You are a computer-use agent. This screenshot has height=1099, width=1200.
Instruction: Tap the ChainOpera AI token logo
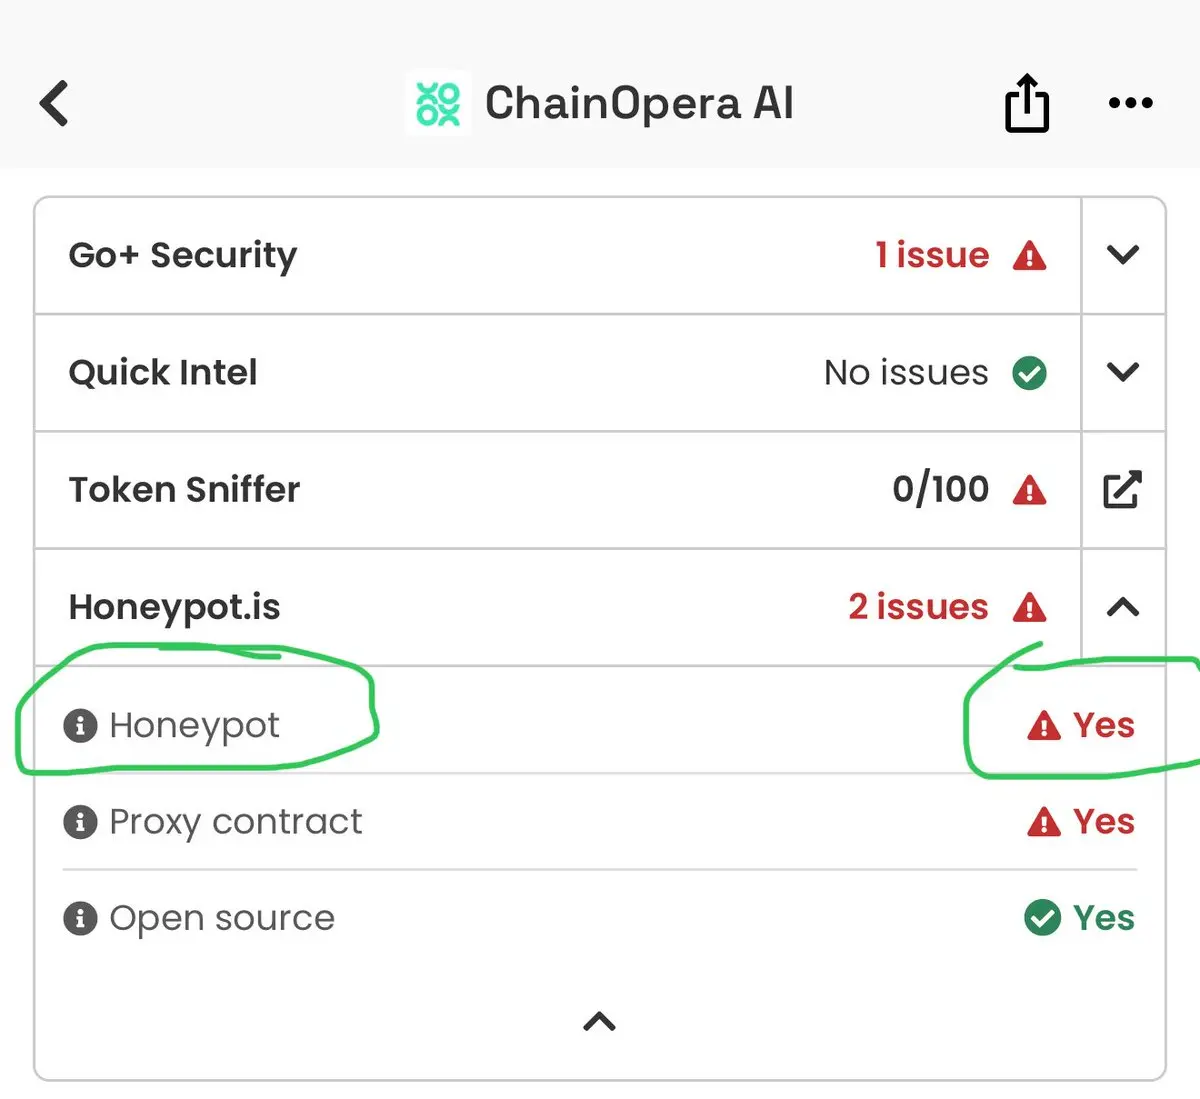tap(437, 103)
